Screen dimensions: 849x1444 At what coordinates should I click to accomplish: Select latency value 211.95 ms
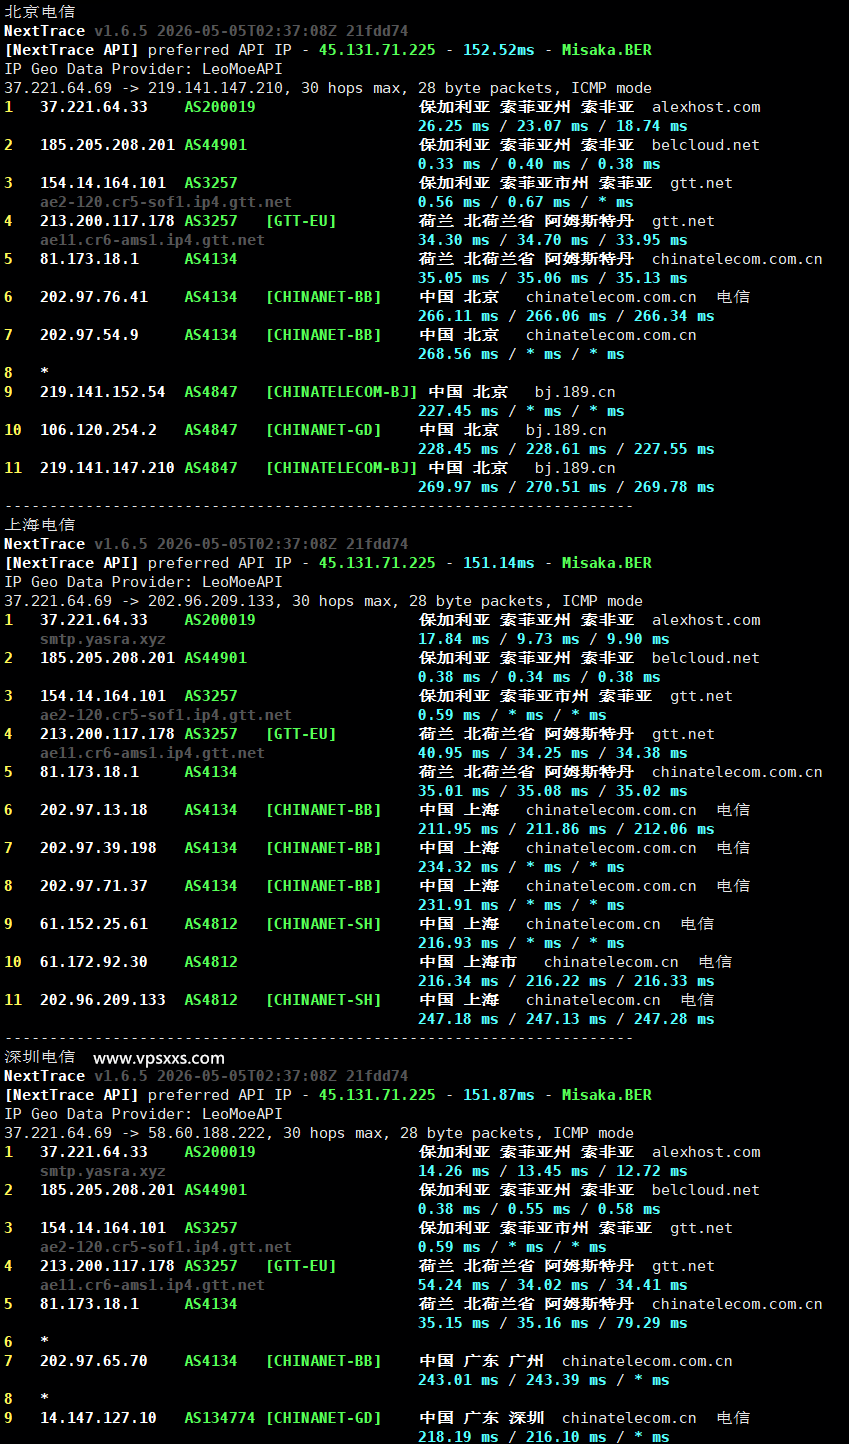[458, 829]
